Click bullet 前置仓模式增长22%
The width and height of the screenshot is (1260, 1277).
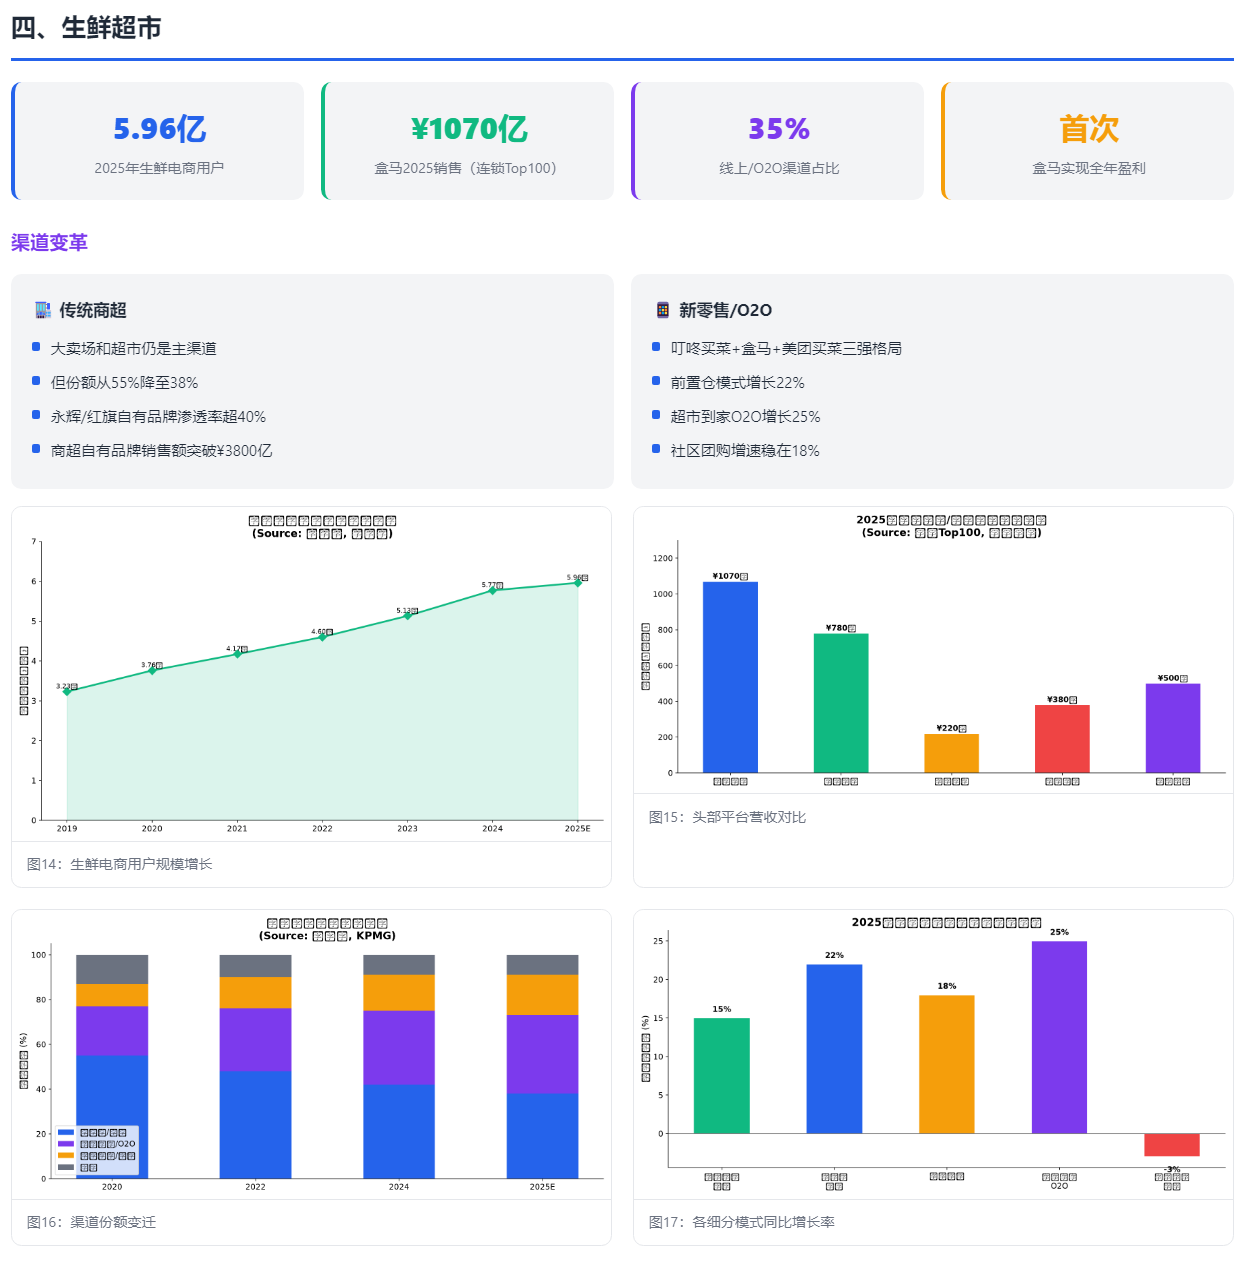pos(737,383)
